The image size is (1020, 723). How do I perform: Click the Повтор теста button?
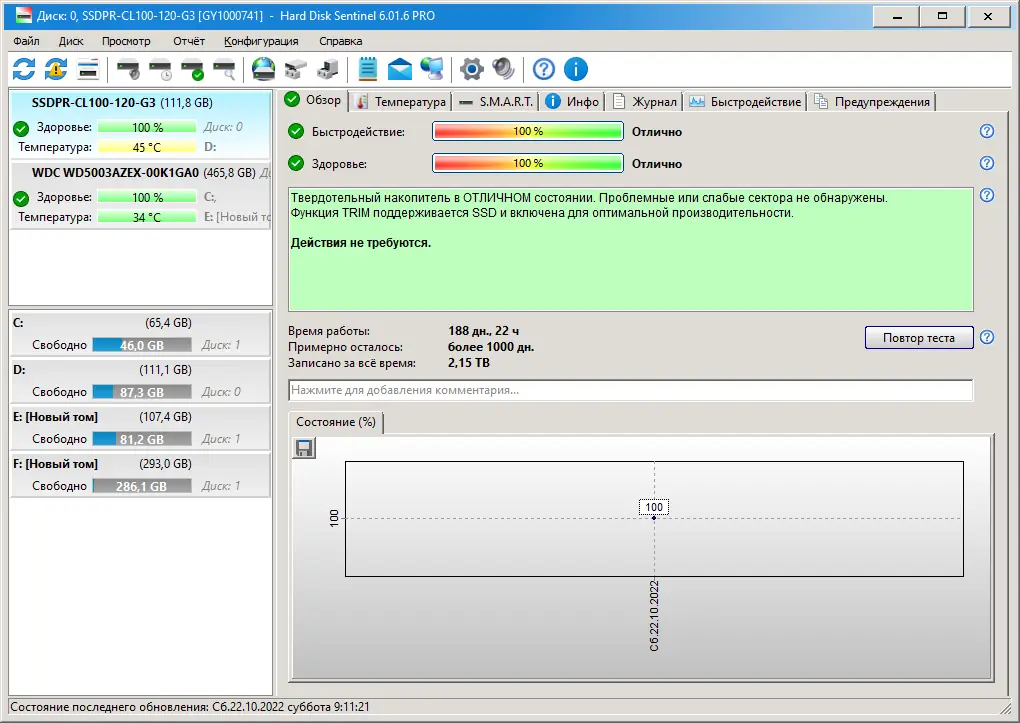[917, 337]
